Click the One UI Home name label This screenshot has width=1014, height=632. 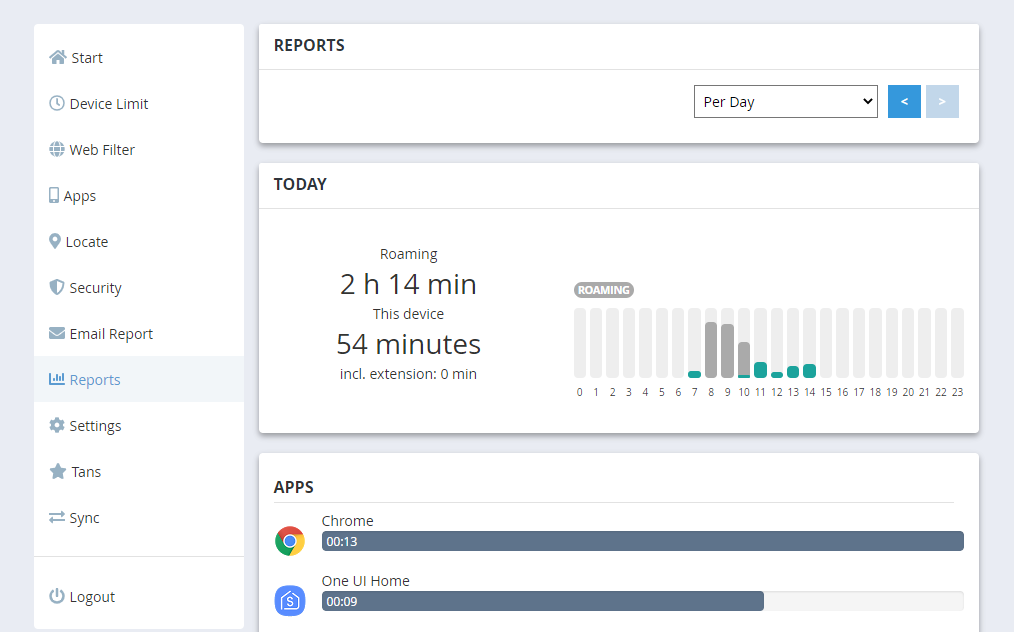click(x=365, y=581)
